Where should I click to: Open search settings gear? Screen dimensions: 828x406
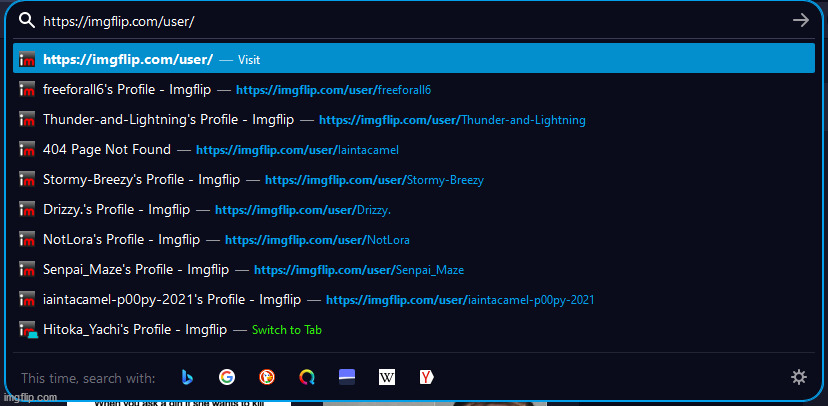798,377
